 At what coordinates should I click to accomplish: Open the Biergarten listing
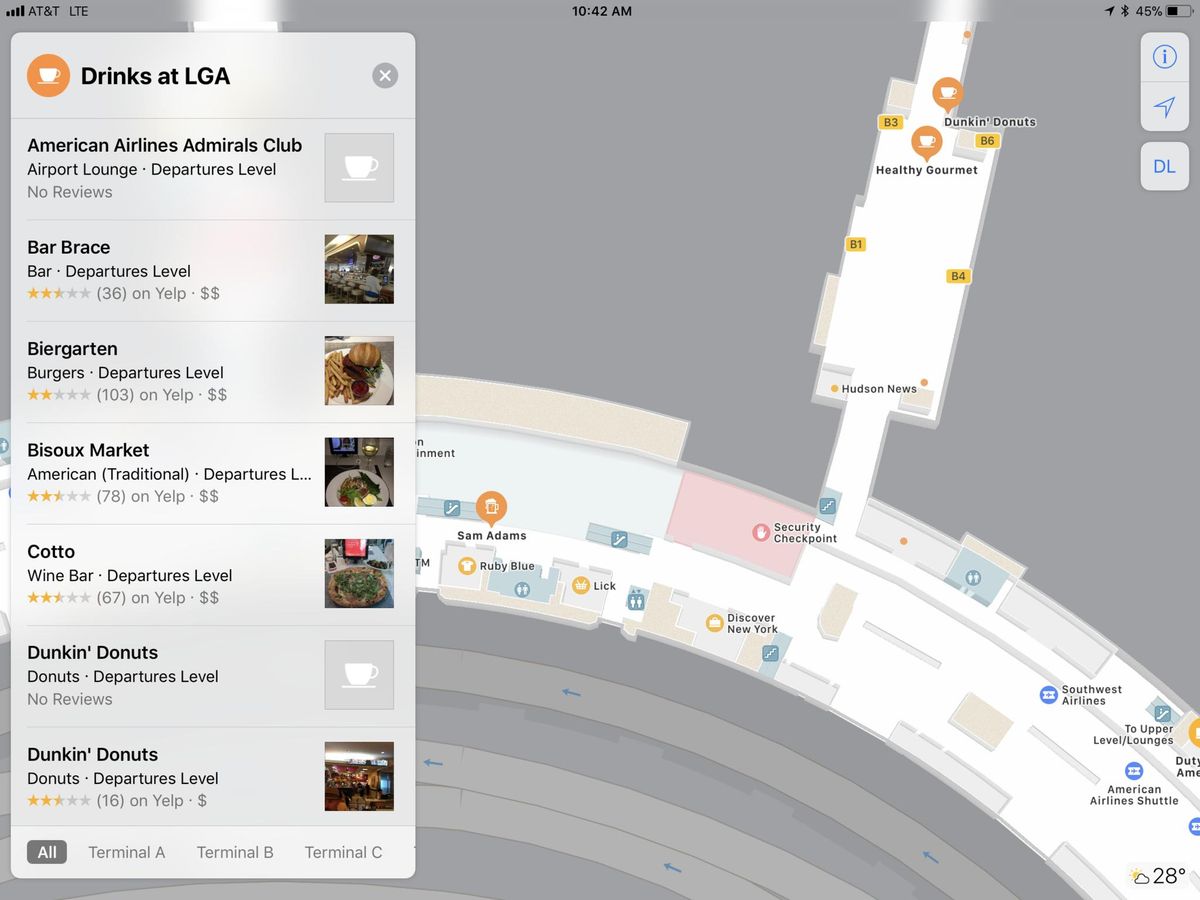click(213, 372)
